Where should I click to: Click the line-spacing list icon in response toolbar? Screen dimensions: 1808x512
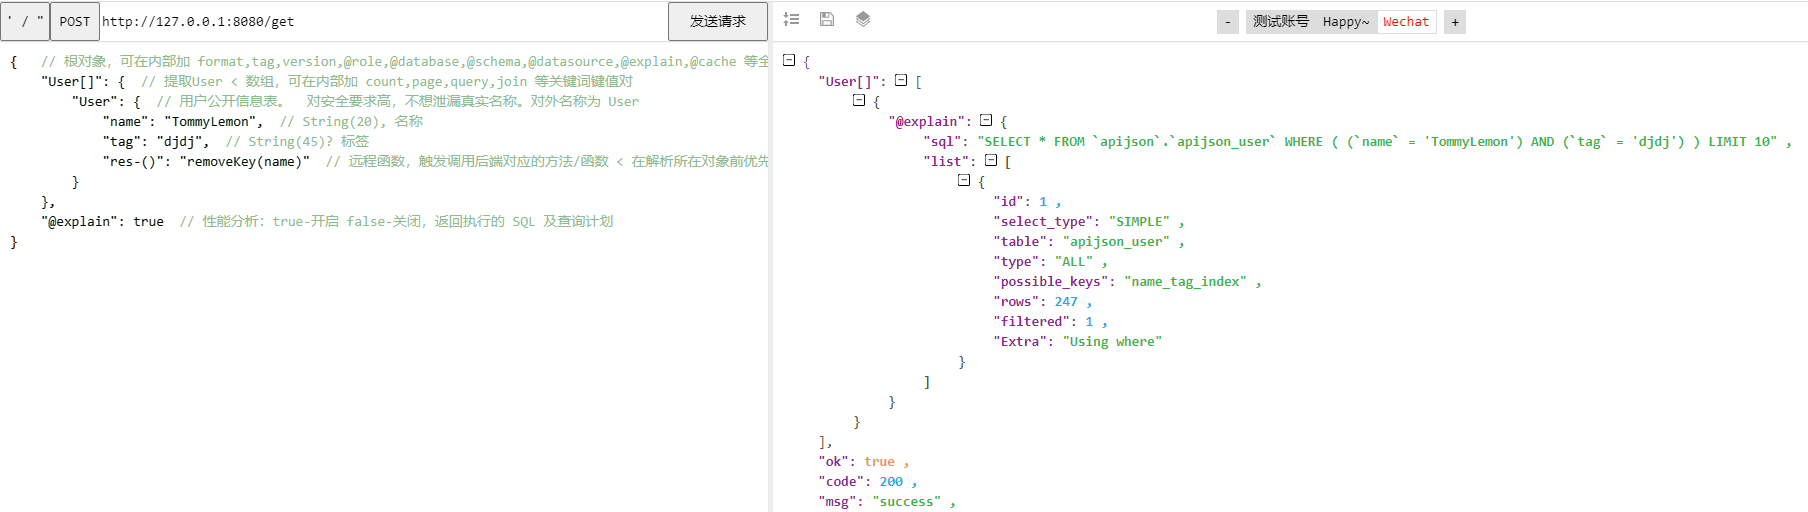click(x=791, y=19)
